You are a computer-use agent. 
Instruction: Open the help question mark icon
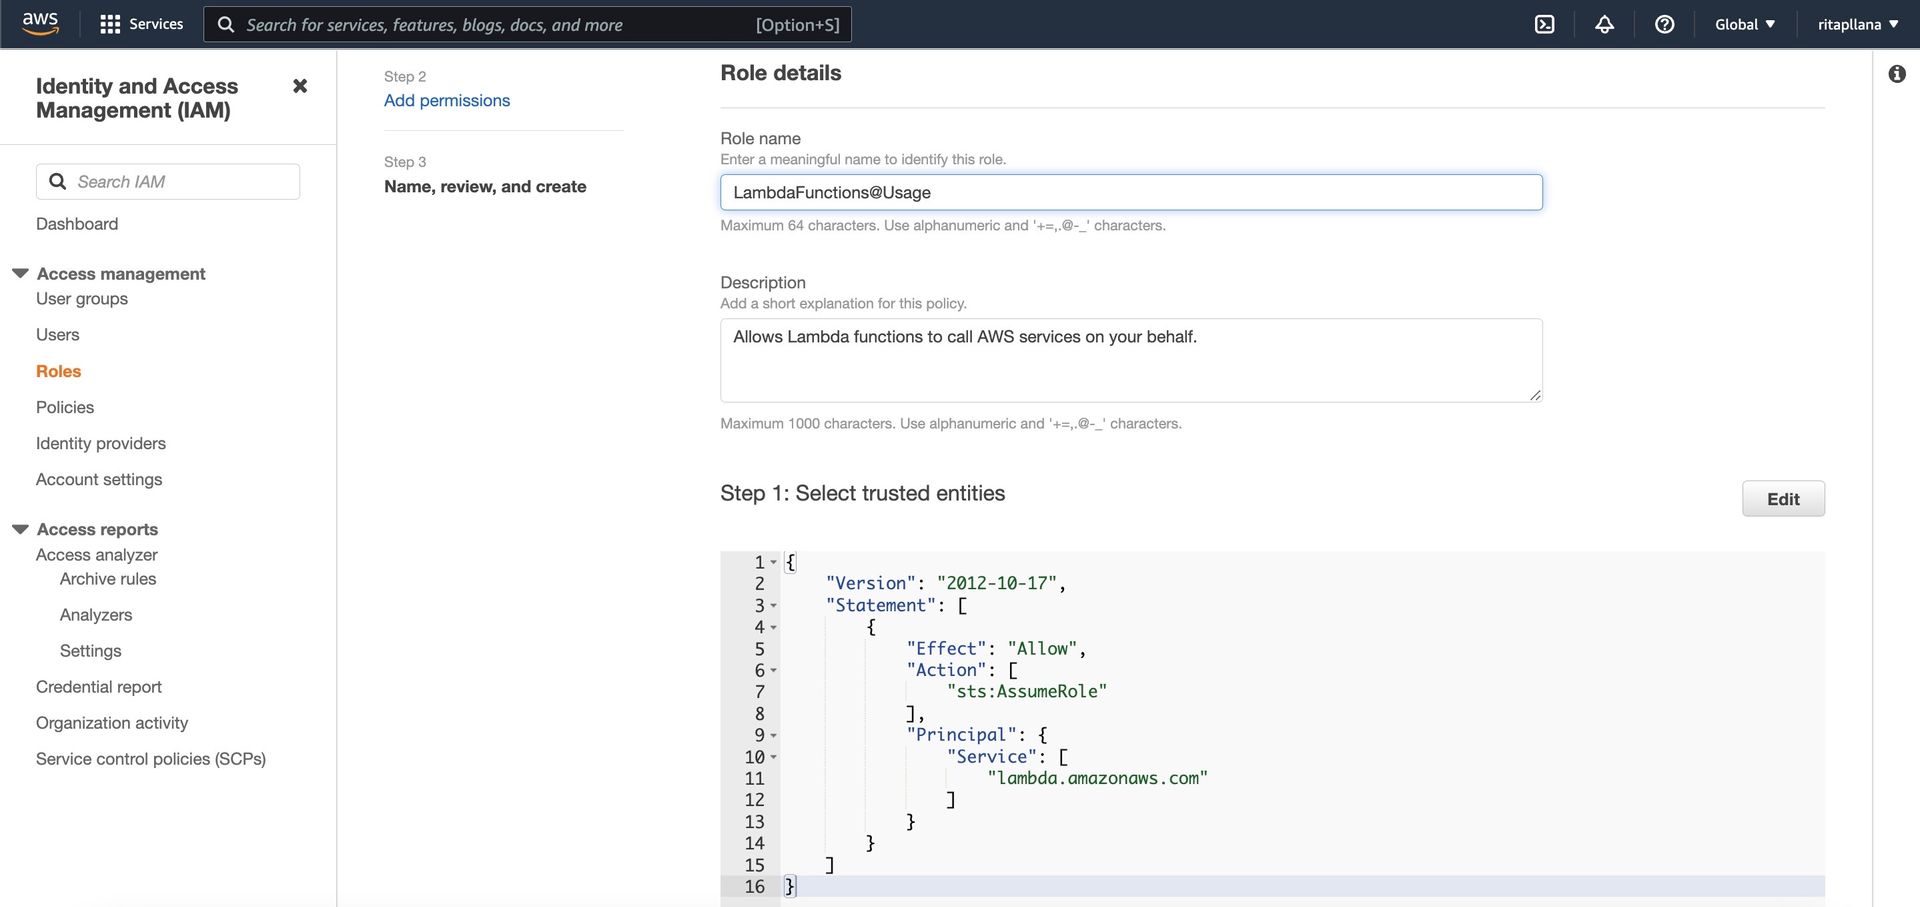click(x=1664, y=24)
